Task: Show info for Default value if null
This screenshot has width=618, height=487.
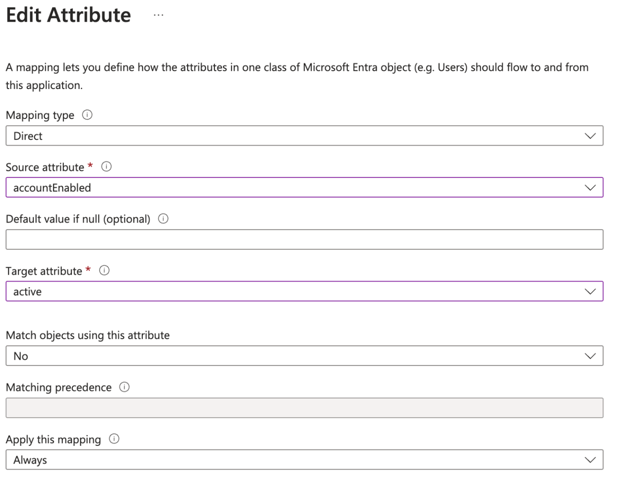Action: 163,219
